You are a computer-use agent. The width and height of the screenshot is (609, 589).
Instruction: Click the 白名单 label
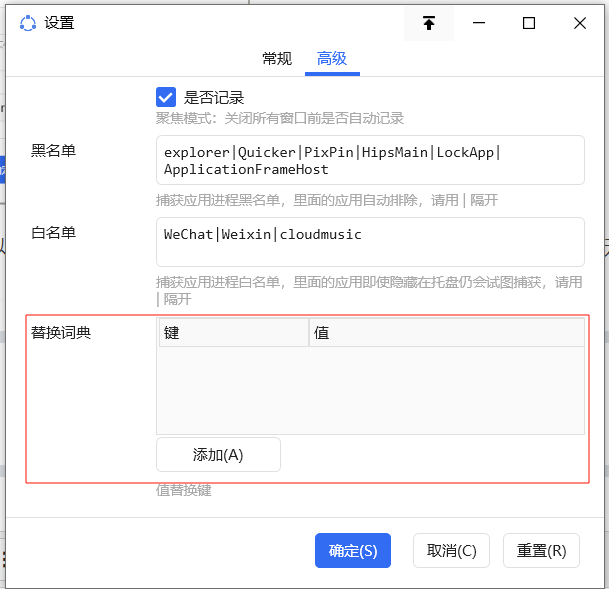54,233
